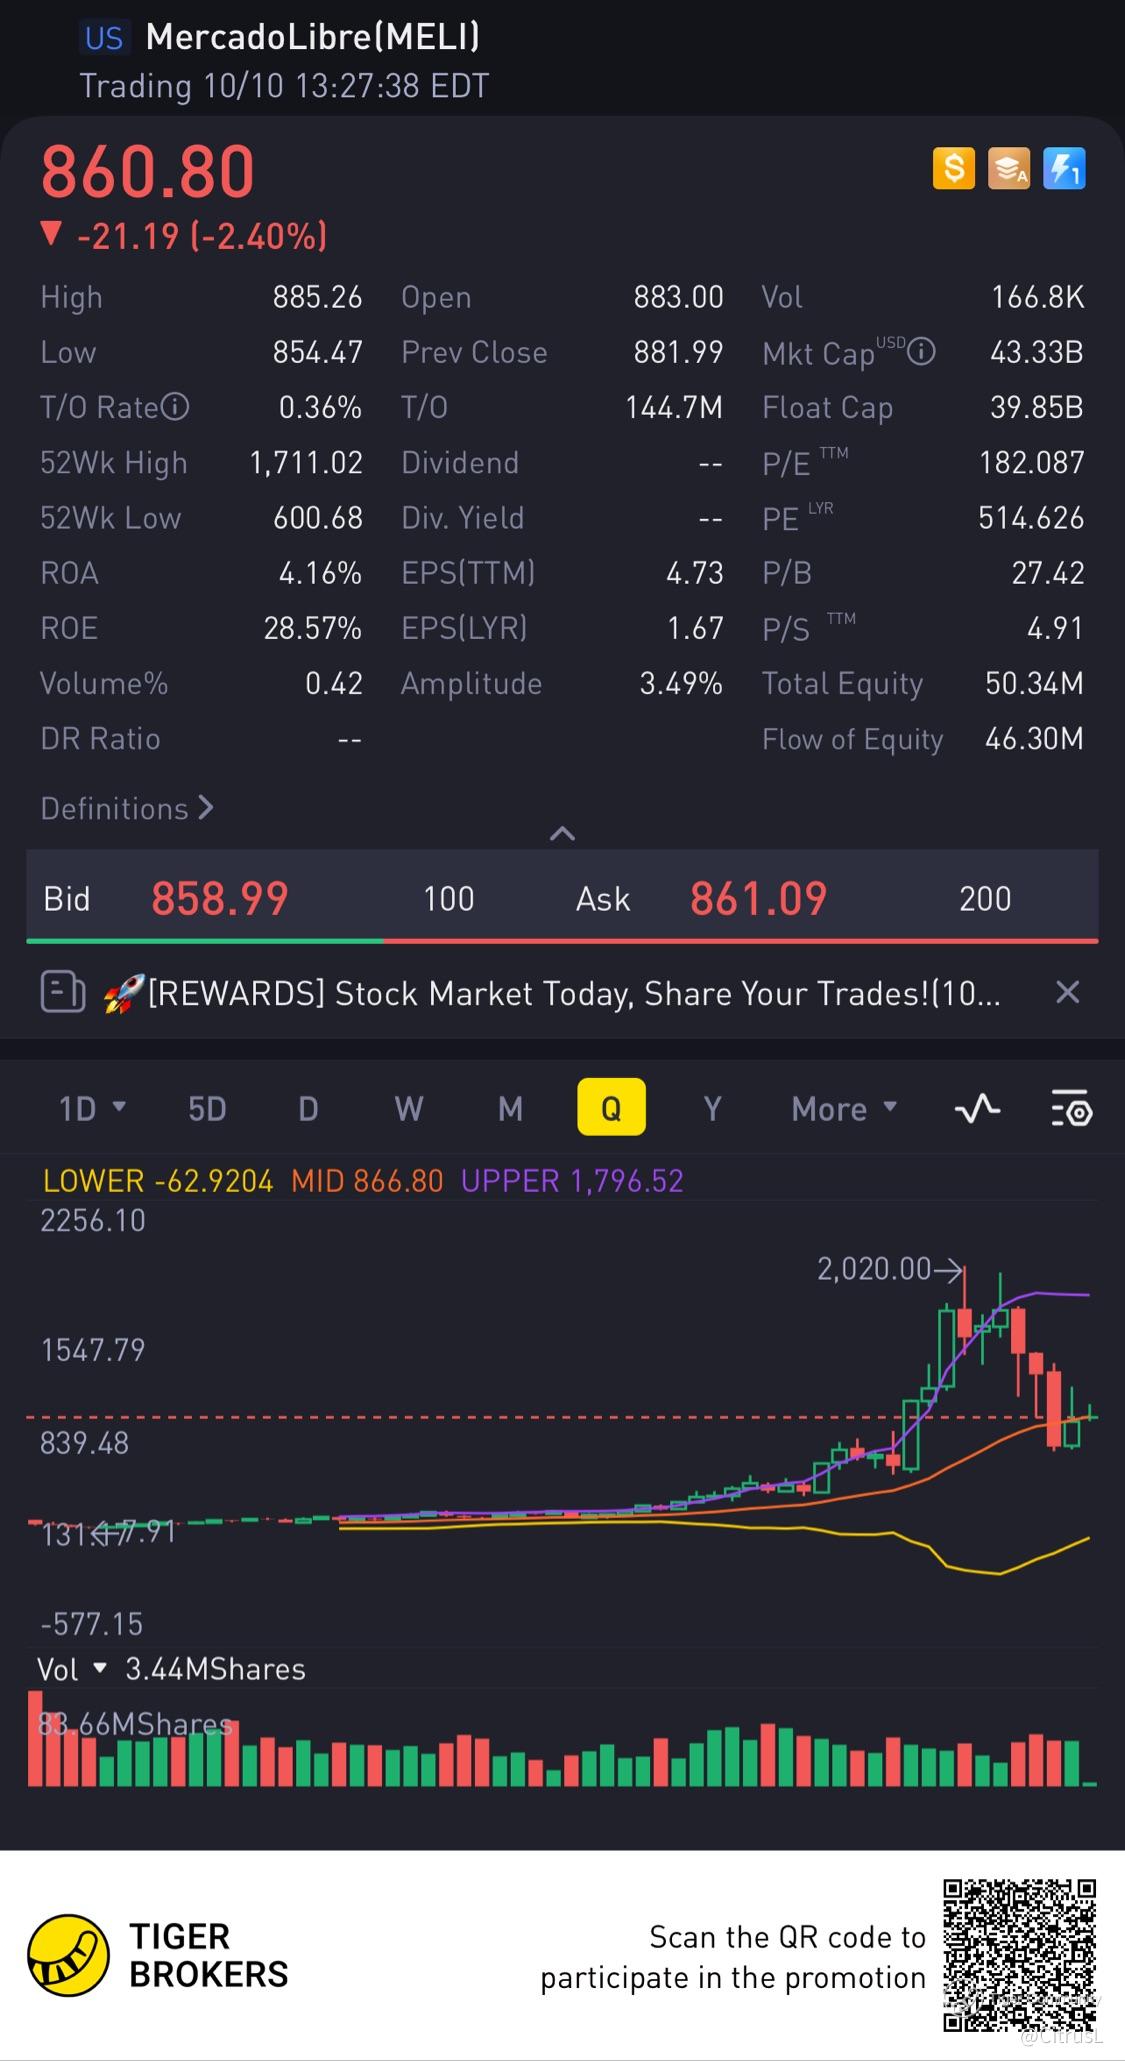Tap the Trading 10/10 13:27:38 EDT status
This screenshot has width=1125, height=2061.
(284, 86)
